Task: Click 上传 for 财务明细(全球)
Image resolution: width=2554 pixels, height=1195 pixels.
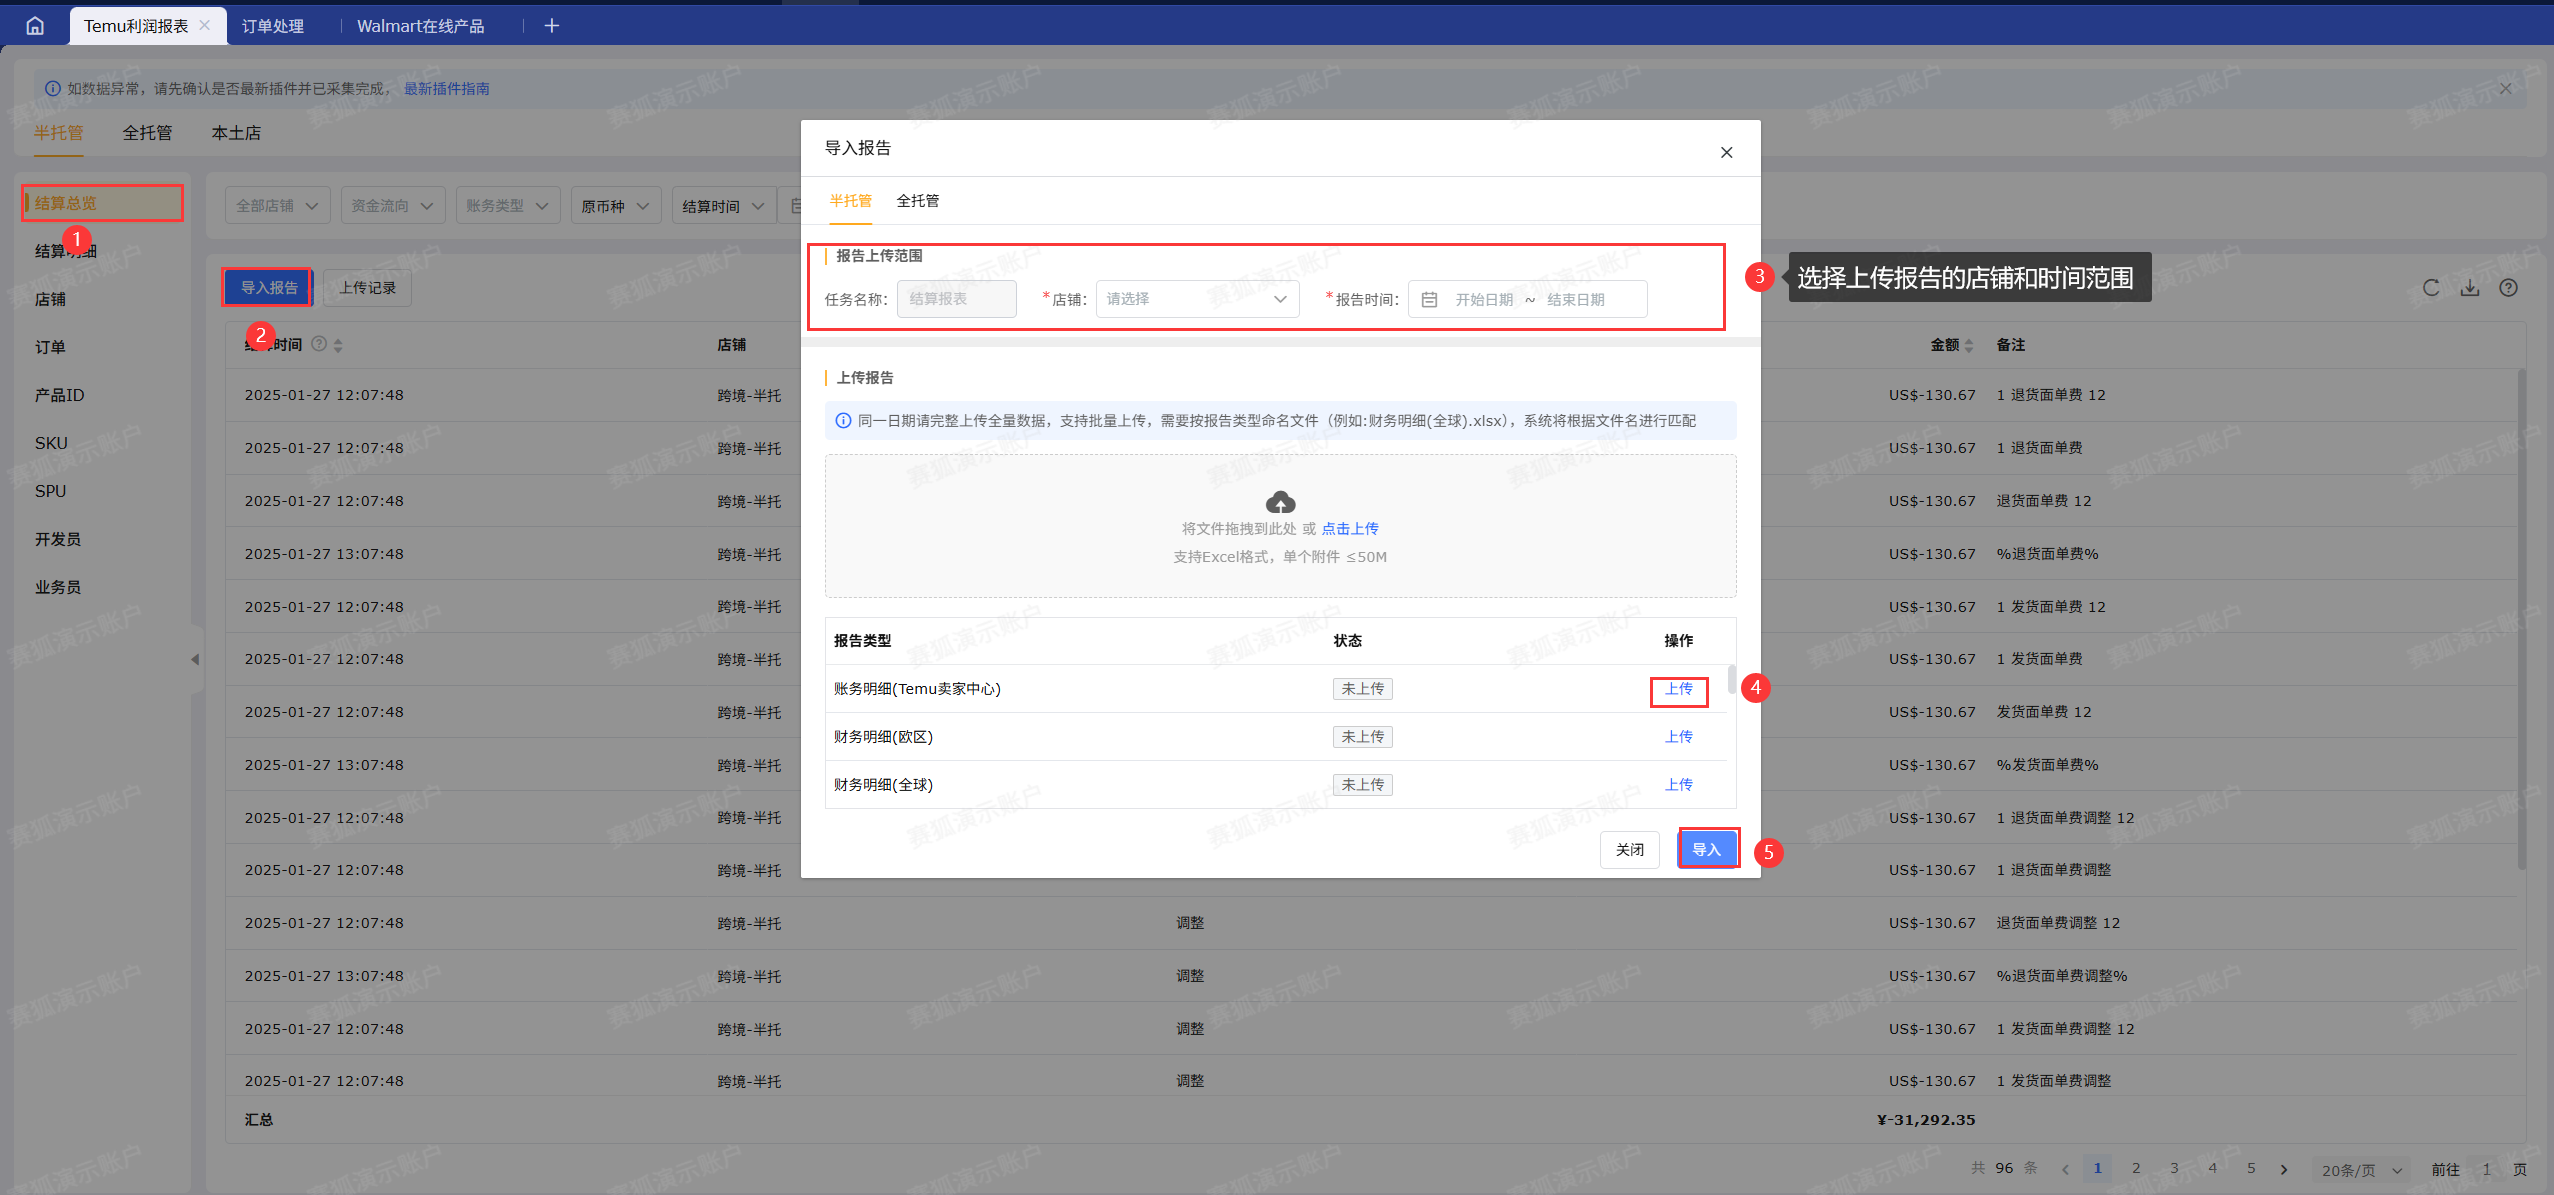Action: tap(1678, 785)
